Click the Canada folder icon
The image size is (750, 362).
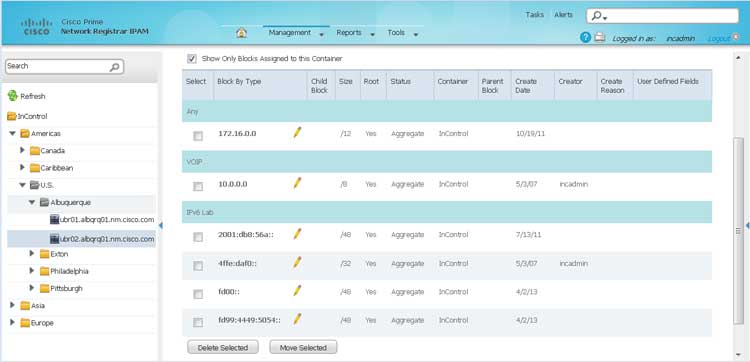pos(34,151)
